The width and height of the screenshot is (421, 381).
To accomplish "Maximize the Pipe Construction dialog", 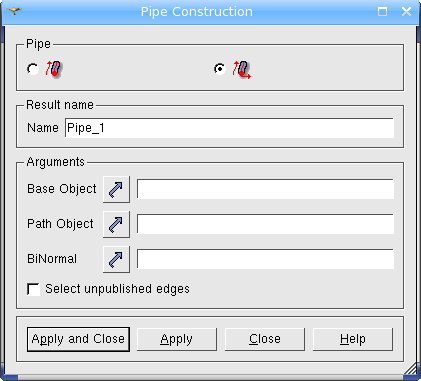I will (x=382, y=12).
